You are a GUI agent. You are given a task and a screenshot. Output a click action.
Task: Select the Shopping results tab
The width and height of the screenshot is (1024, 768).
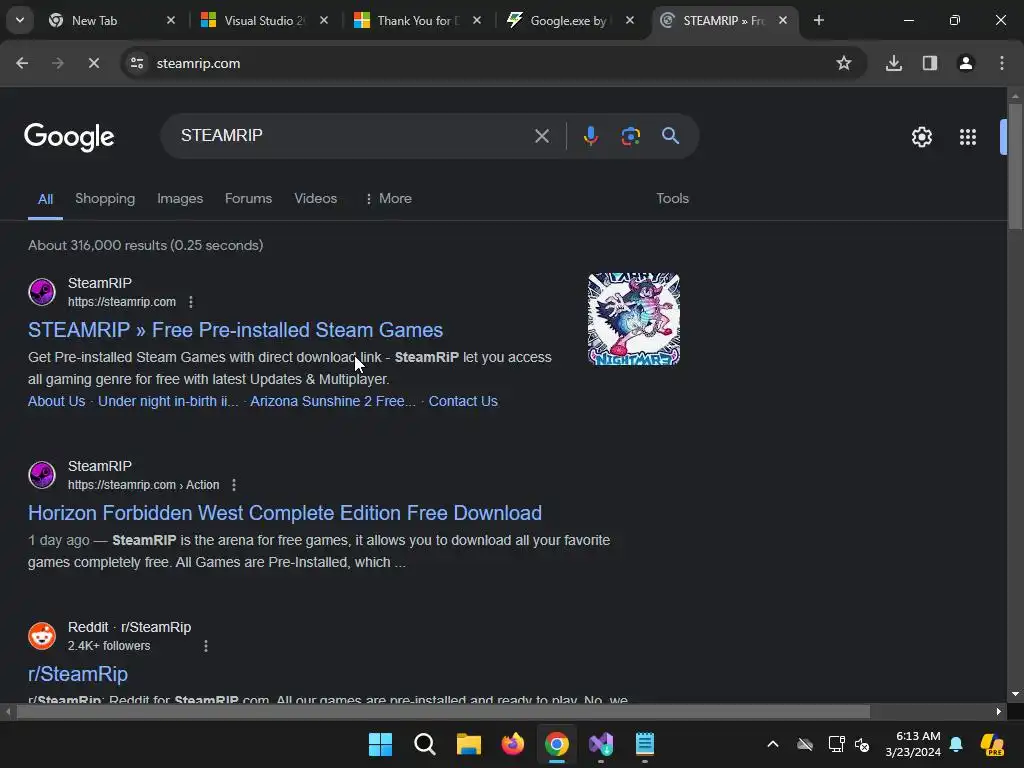(105, 199)
